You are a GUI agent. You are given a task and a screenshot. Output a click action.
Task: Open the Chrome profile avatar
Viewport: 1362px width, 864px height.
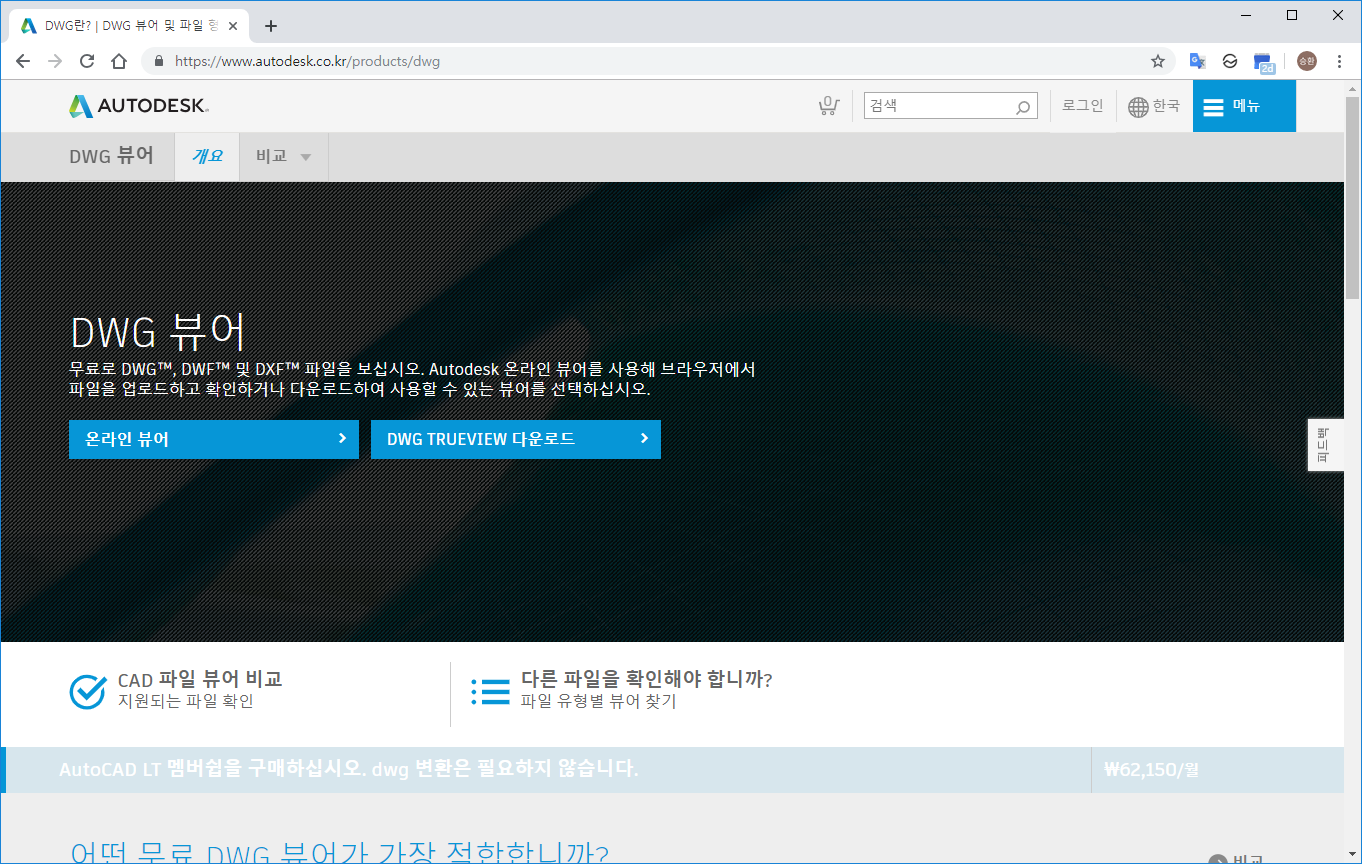point(1307,61)
